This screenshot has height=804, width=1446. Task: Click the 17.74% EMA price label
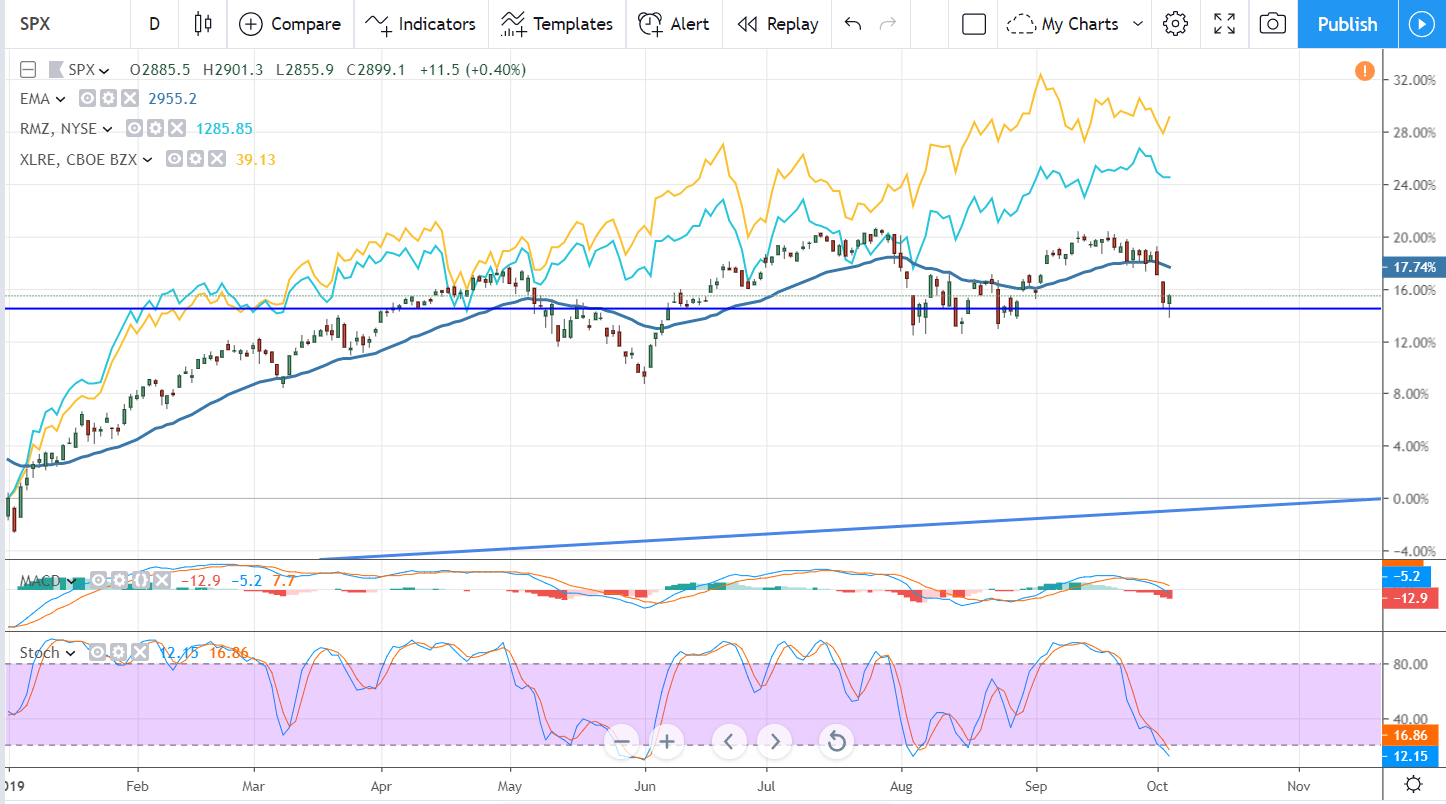(1415, 268)
